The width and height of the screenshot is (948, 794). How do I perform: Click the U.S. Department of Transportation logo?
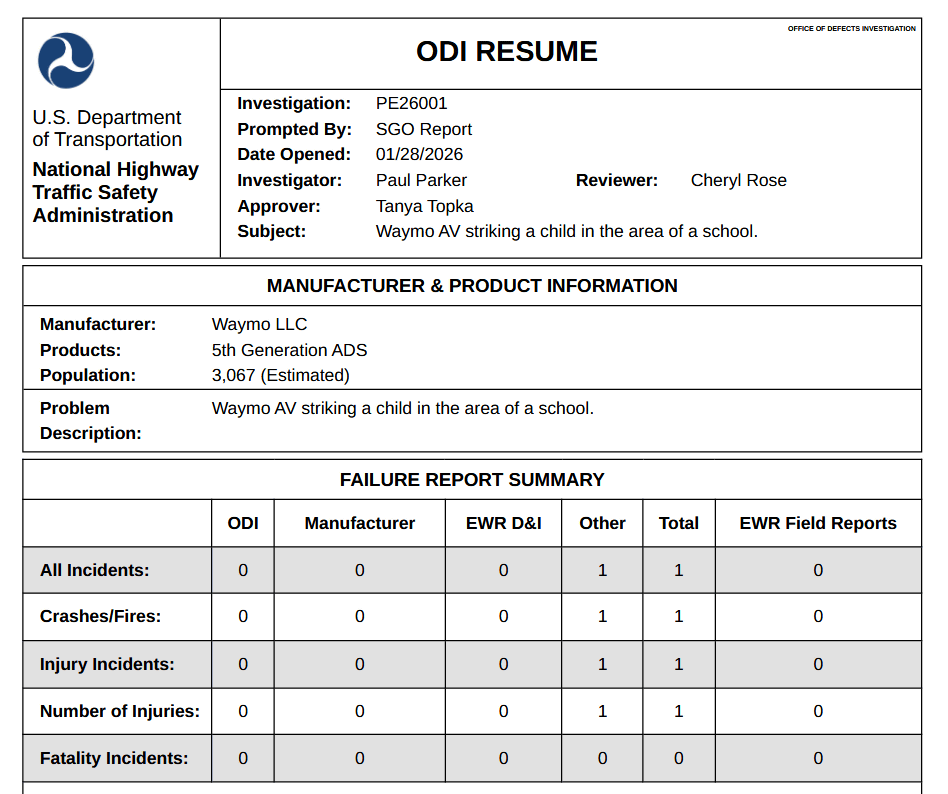(66, 60)
